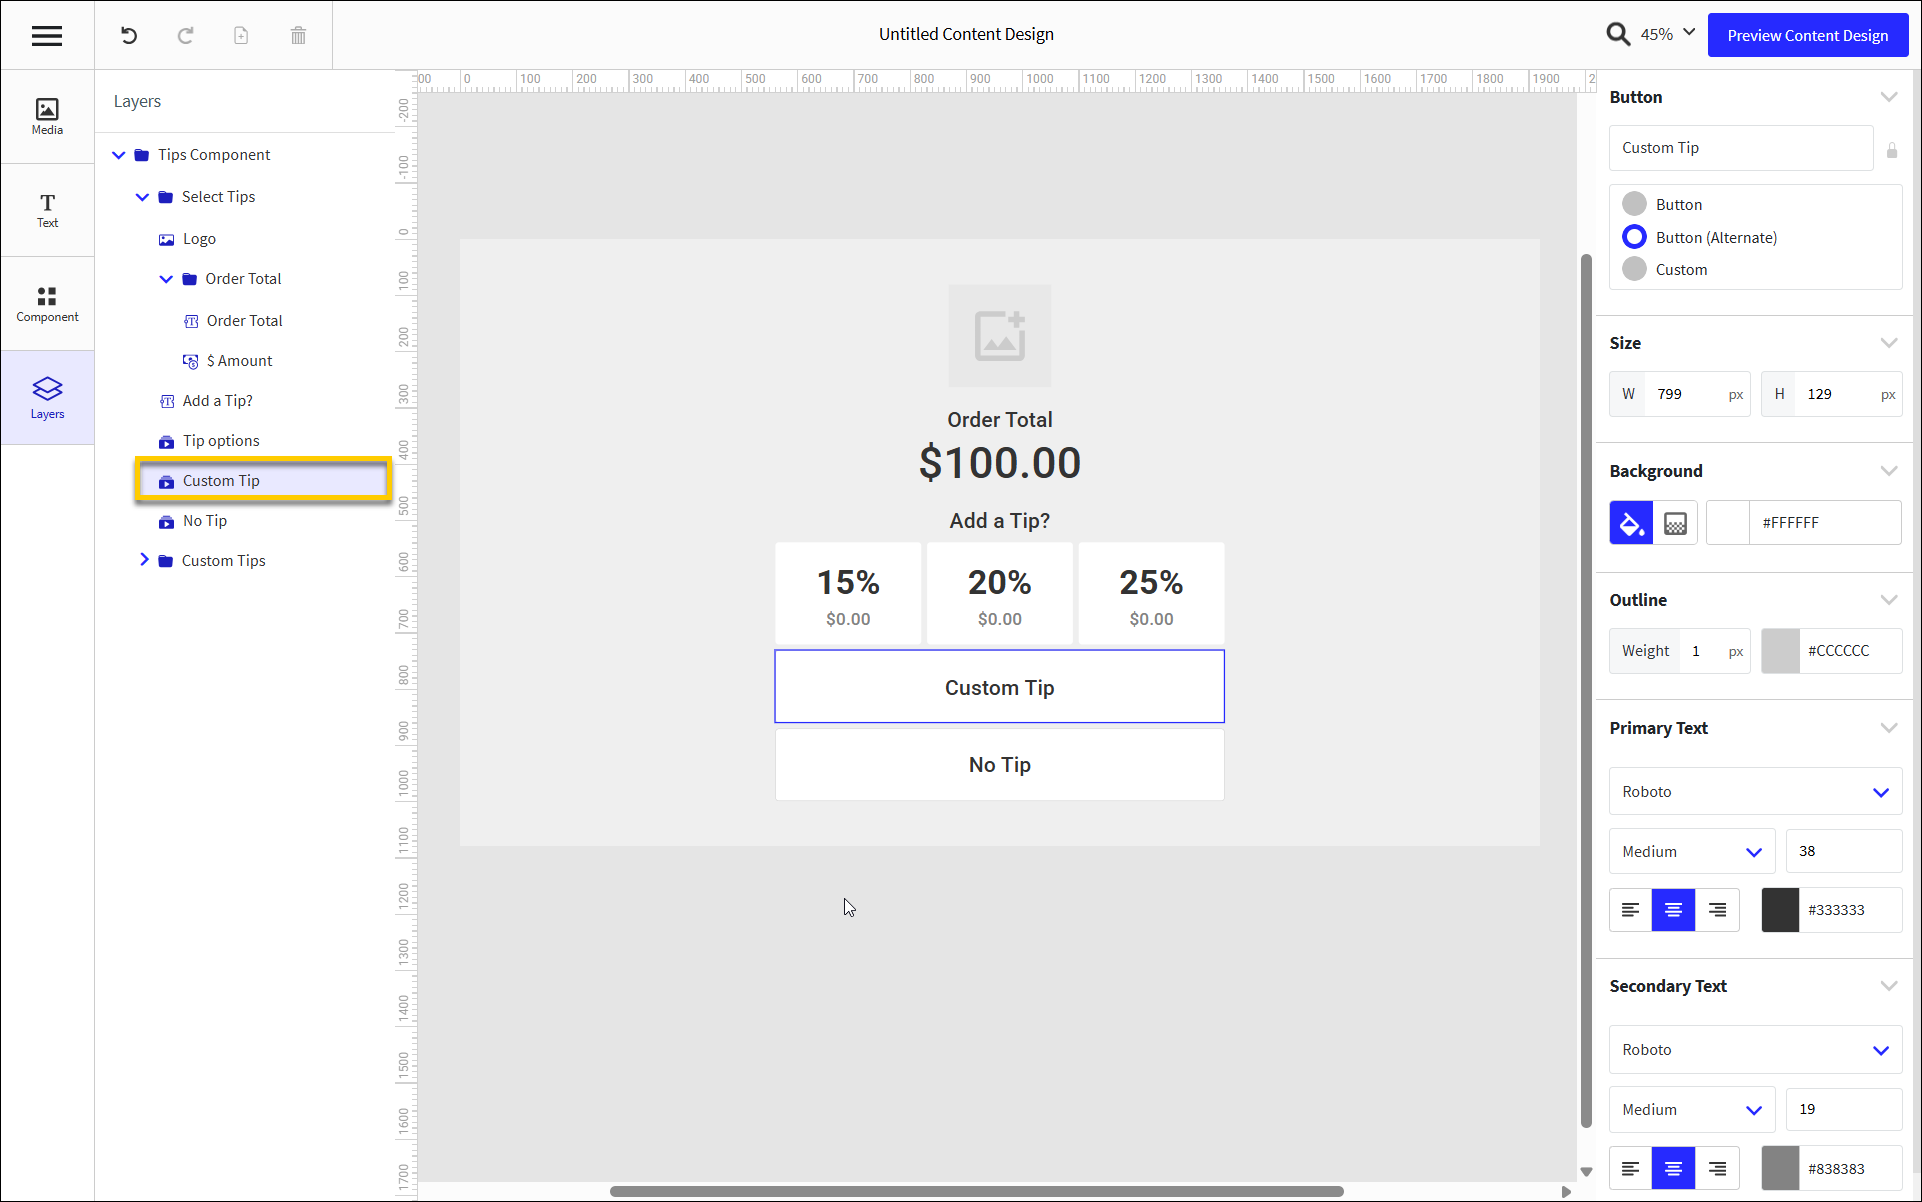Viewport: 1922px width, 1202px height.
Task: Click Preview Content Design button
Action: pyautogui.click(x=1807, y=35)
